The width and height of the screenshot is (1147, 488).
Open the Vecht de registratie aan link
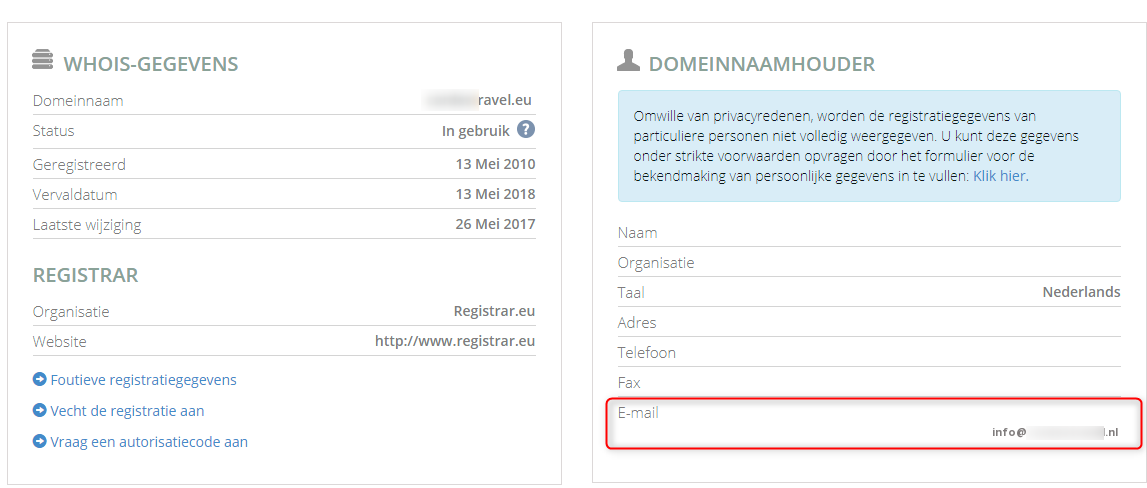coord(127,410)
